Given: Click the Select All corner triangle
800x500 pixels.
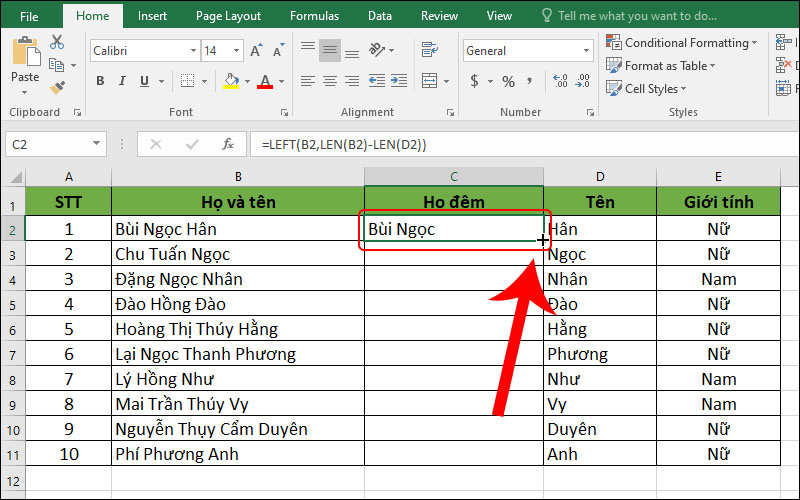Looking at the screenshot, I should point(16,177).
